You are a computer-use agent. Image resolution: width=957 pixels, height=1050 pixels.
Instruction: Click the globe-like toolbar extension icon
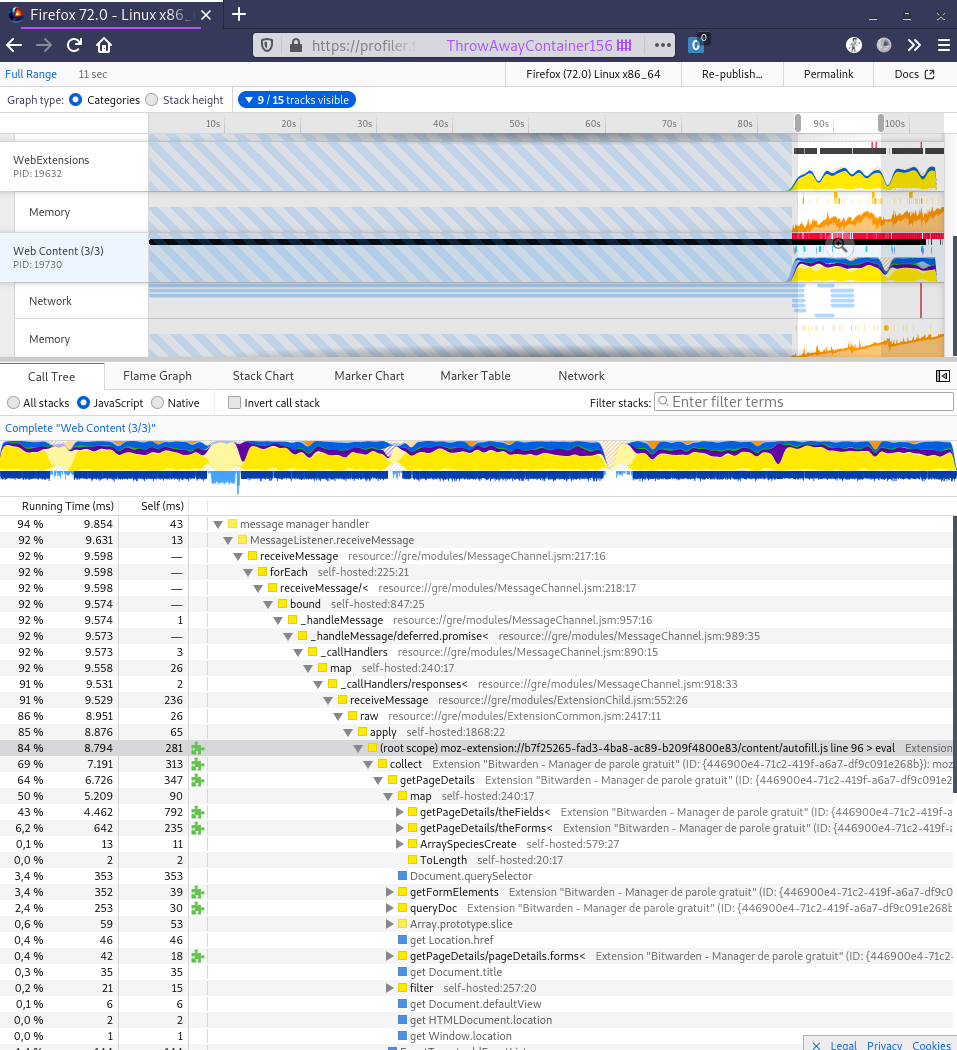tap(854, 45)
